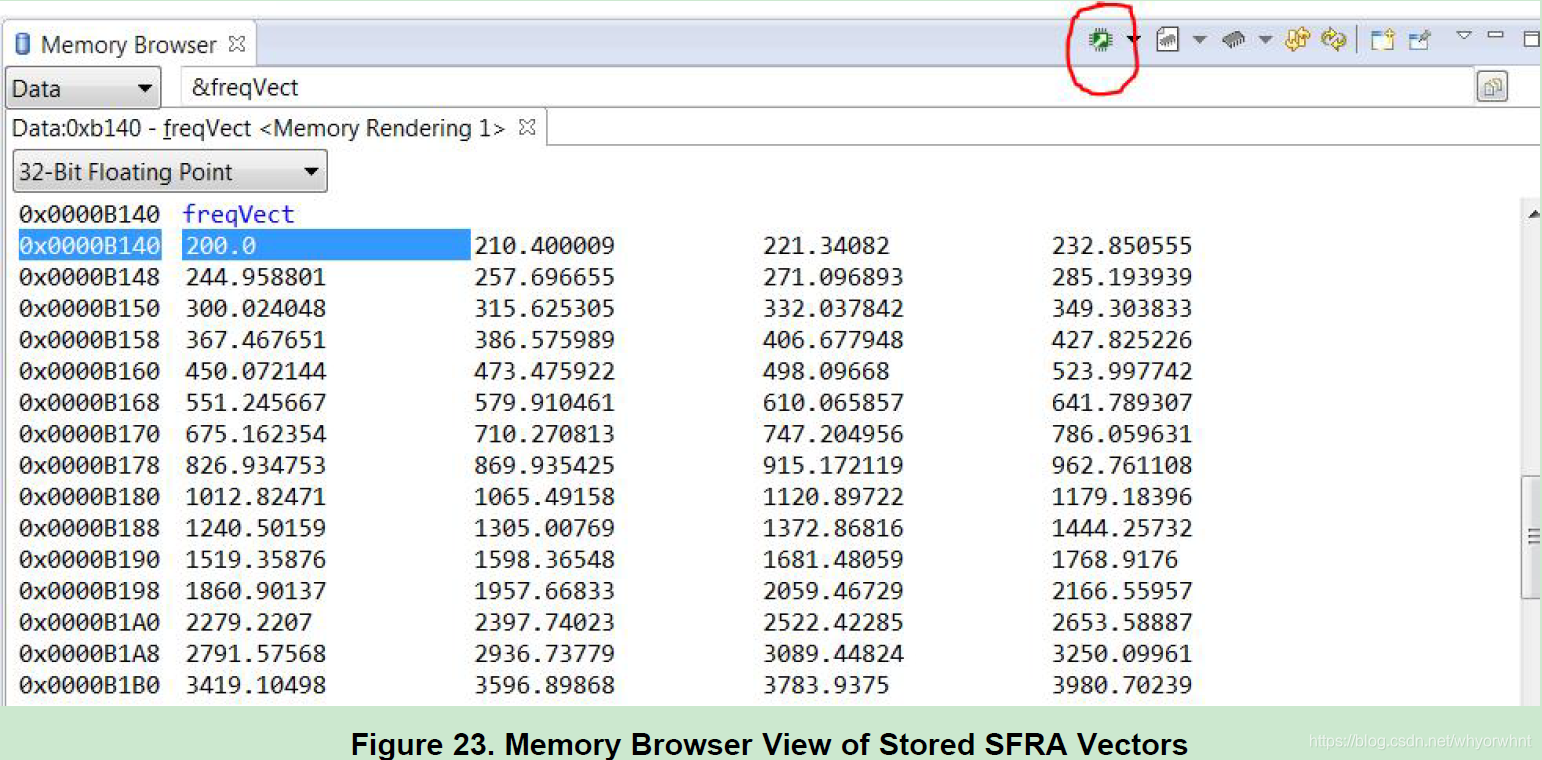Click address 0x0000B150

click(90, 308)
